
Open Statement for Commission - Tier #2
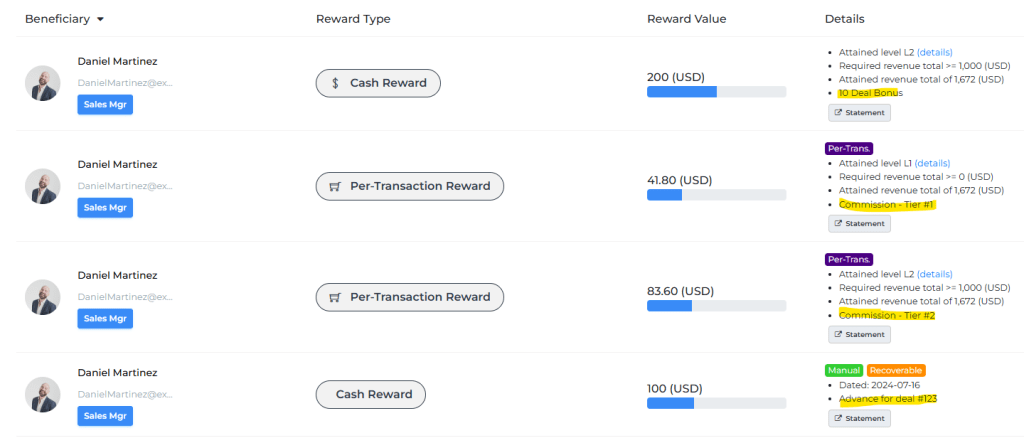point(859,334)
